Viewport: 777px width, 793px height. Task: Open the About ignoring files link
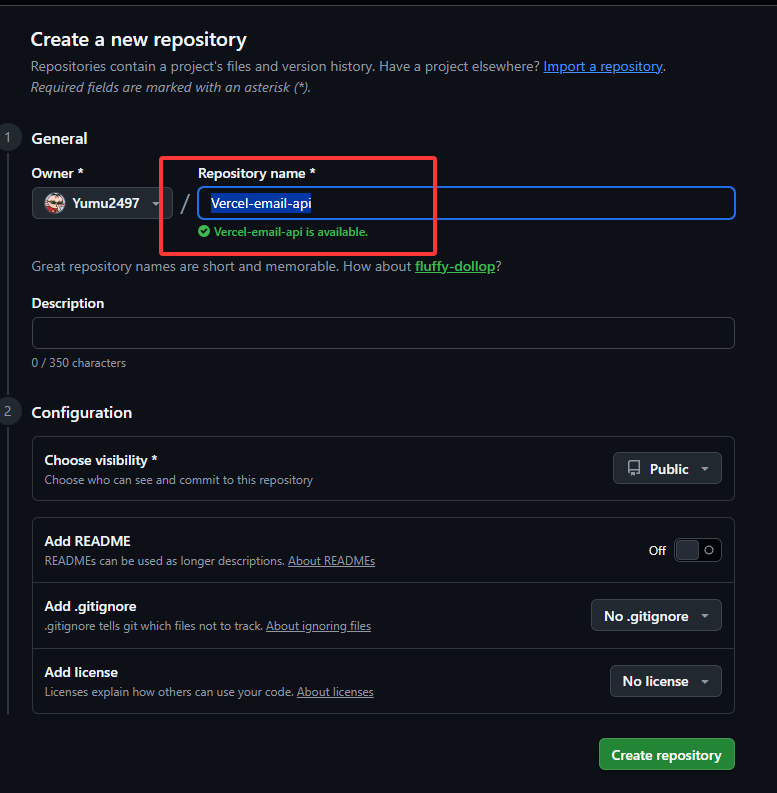pos(318,626)
